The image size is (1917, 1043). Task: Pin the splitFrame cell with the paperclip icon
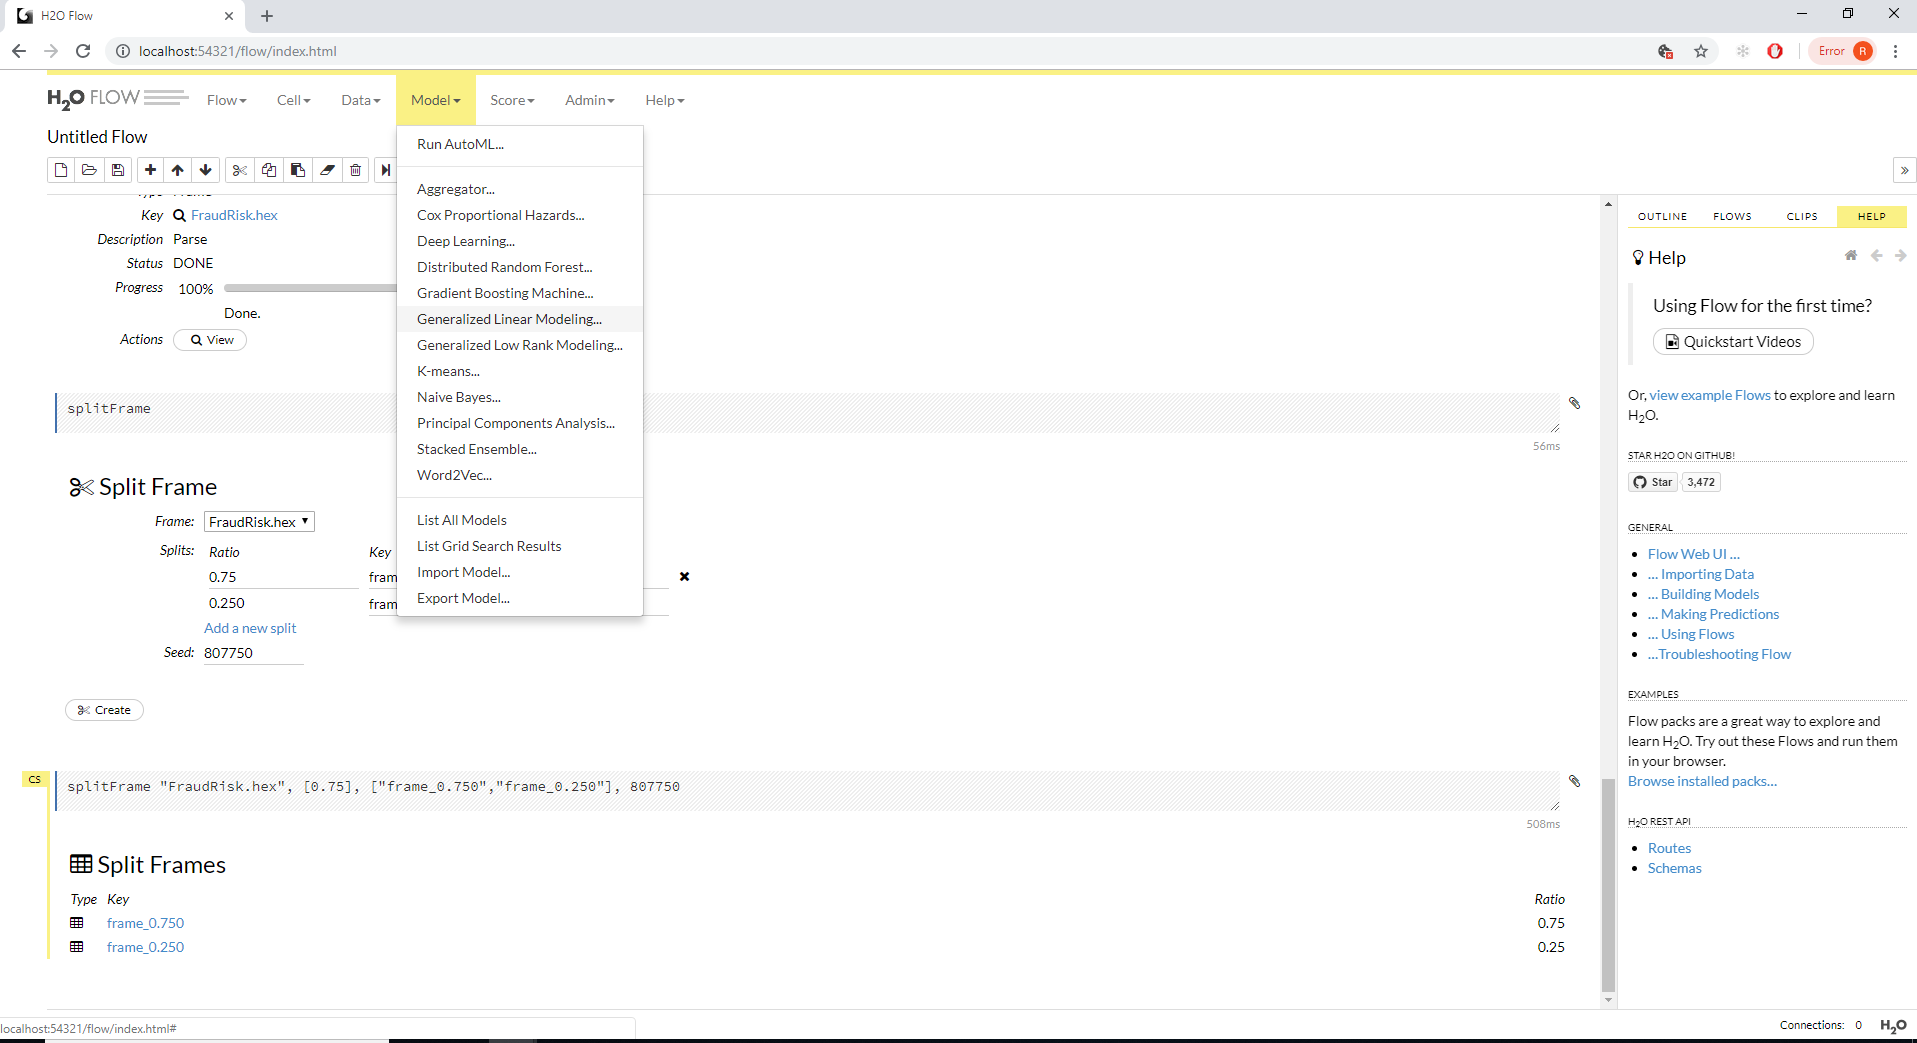click(1574, 403)
